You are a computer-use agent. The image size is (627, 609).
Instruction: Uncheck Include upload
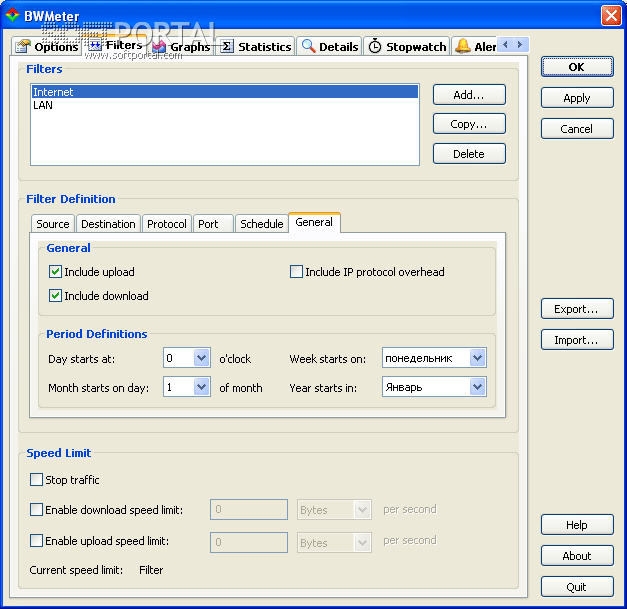[55, 272]
